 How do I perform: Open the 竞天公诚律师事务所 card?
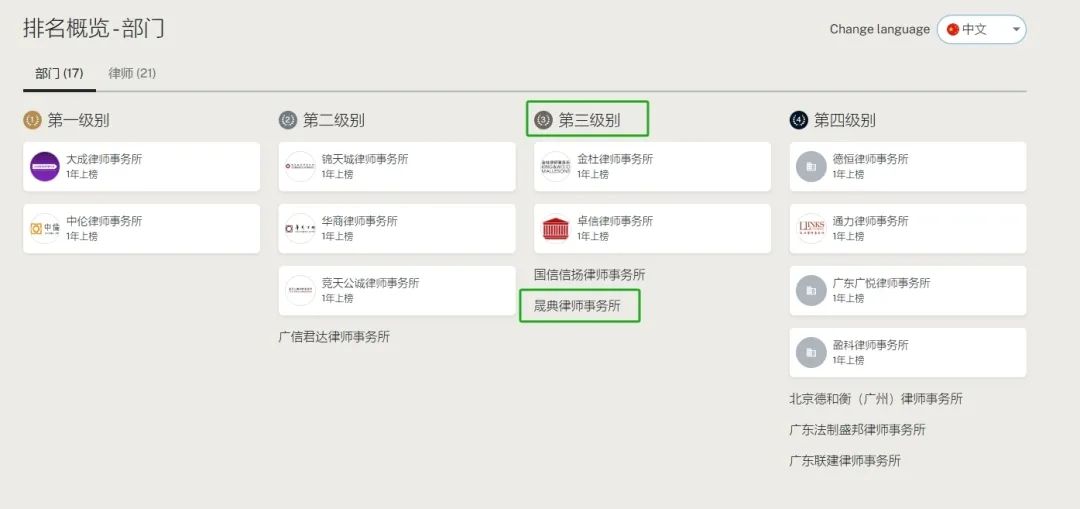click(397, 290)
